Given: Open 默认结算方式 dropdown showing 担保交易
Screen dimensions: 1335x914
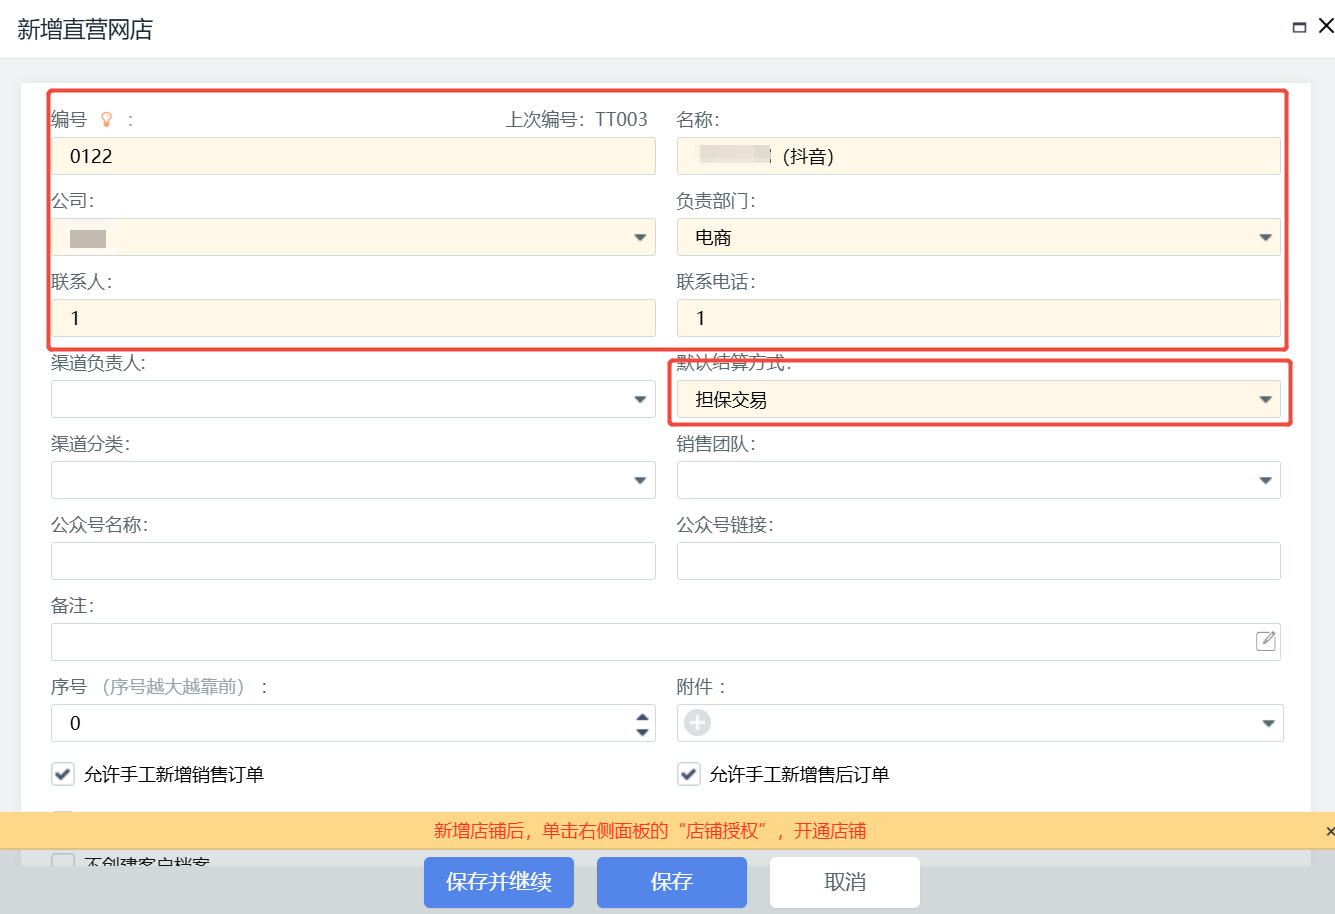Looking at the screenshot, I should point(1265,399).
